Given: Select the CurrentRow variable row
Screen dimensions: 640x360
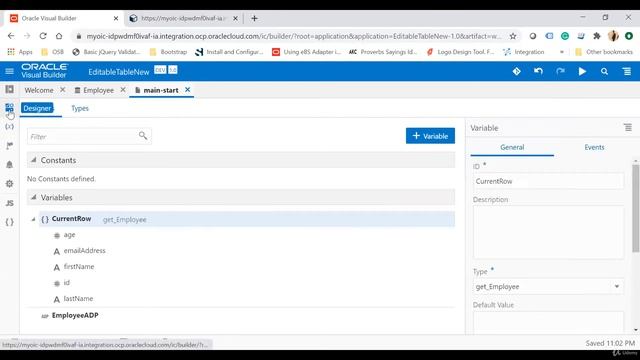Looking at the screenshot, I should pos(247,219).
